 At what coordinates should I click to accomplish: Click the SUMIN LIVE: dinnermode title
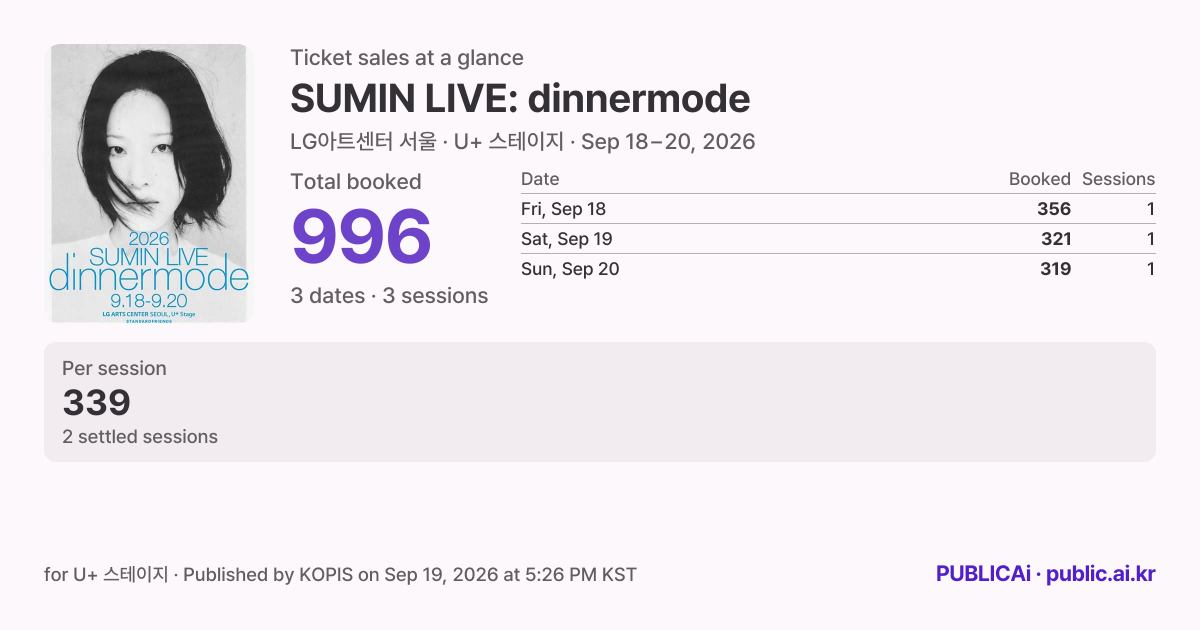tap(520, 99)
